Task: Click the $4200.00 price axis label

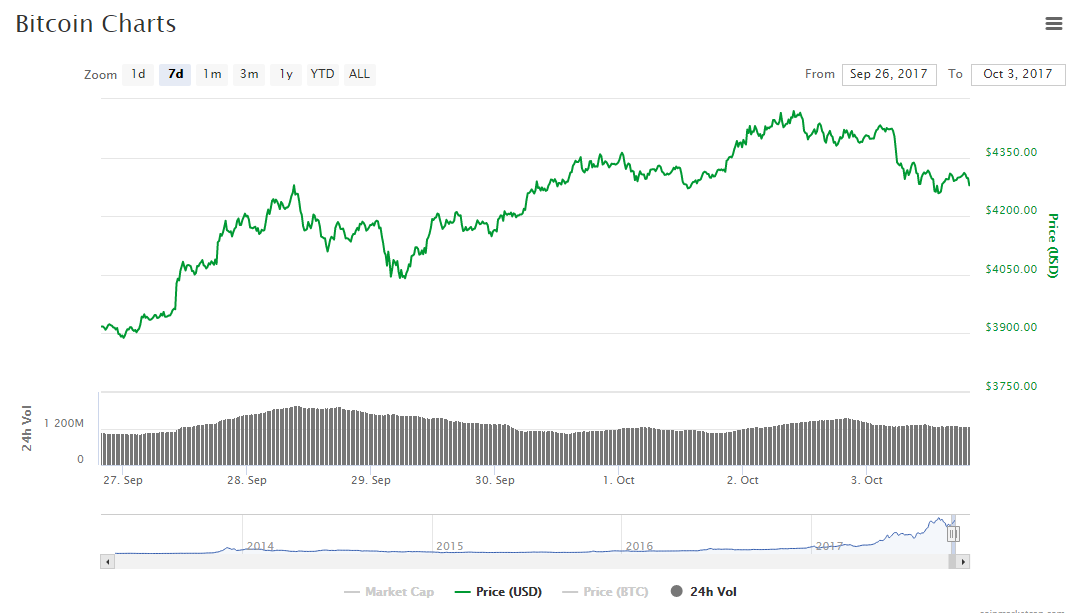Action: [x=1011, y=210]
